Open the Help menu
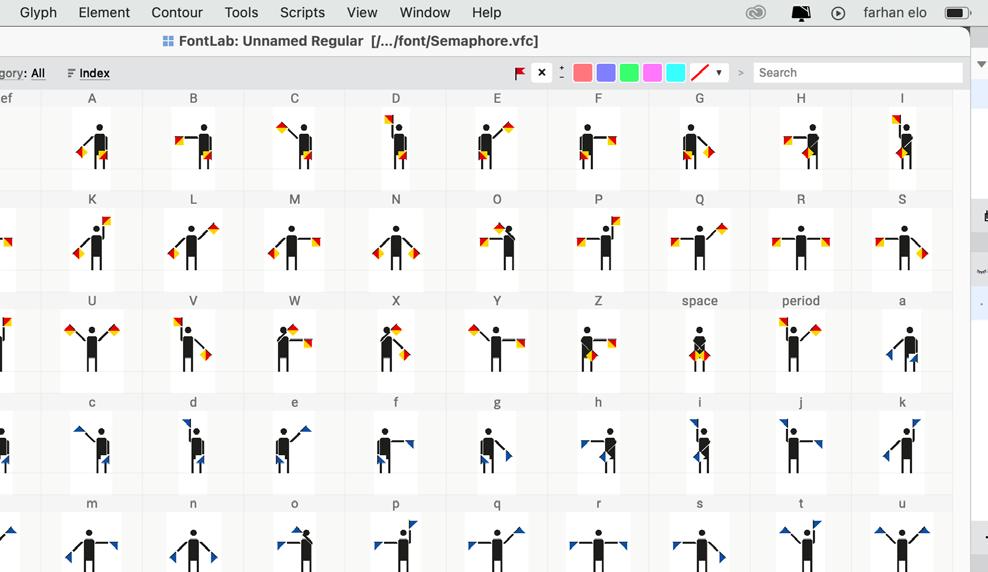Image resolution: width=988 pixels, height=572 pixels. 486,13
